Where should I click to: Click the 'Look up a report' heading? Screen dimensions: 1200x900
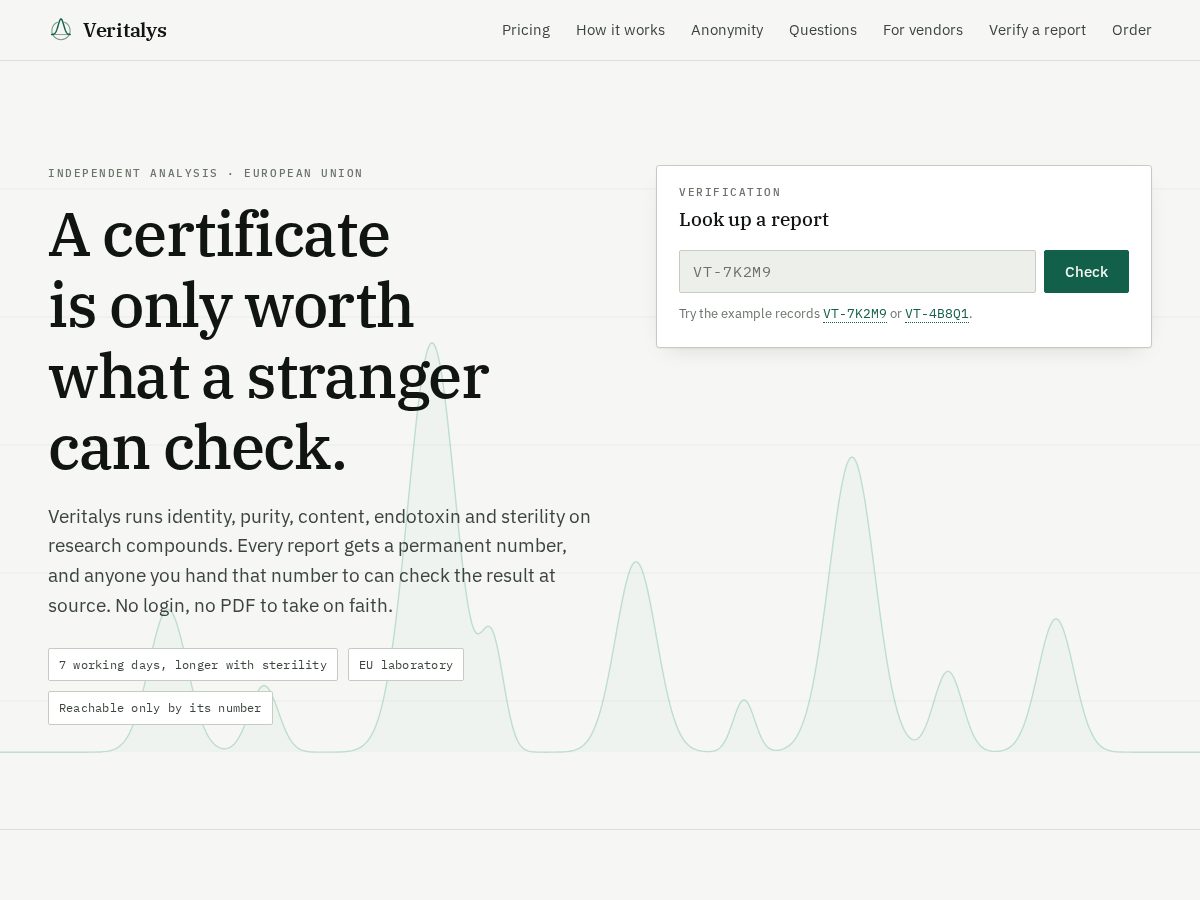(x=754, y=220)
